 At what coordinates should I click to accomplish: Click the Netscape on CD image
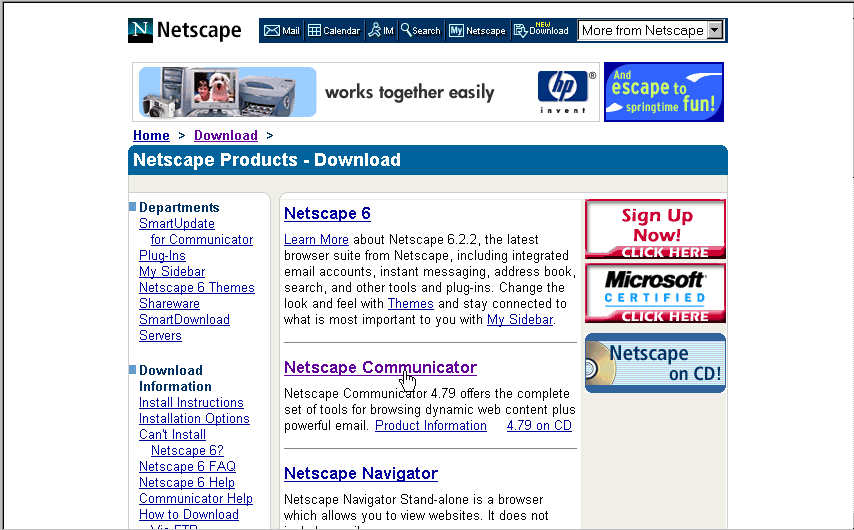click(655, 363)
